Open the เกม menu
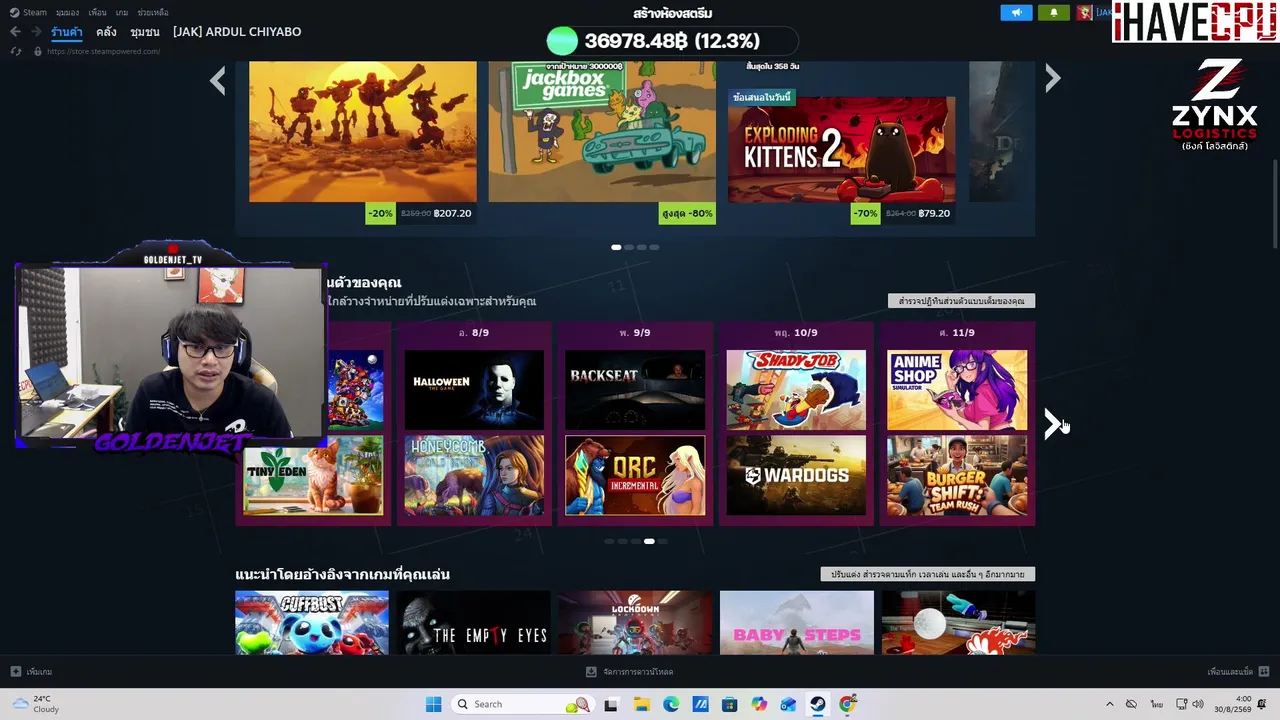Viewport: 1280px width, 720px height. pos(122,12)
